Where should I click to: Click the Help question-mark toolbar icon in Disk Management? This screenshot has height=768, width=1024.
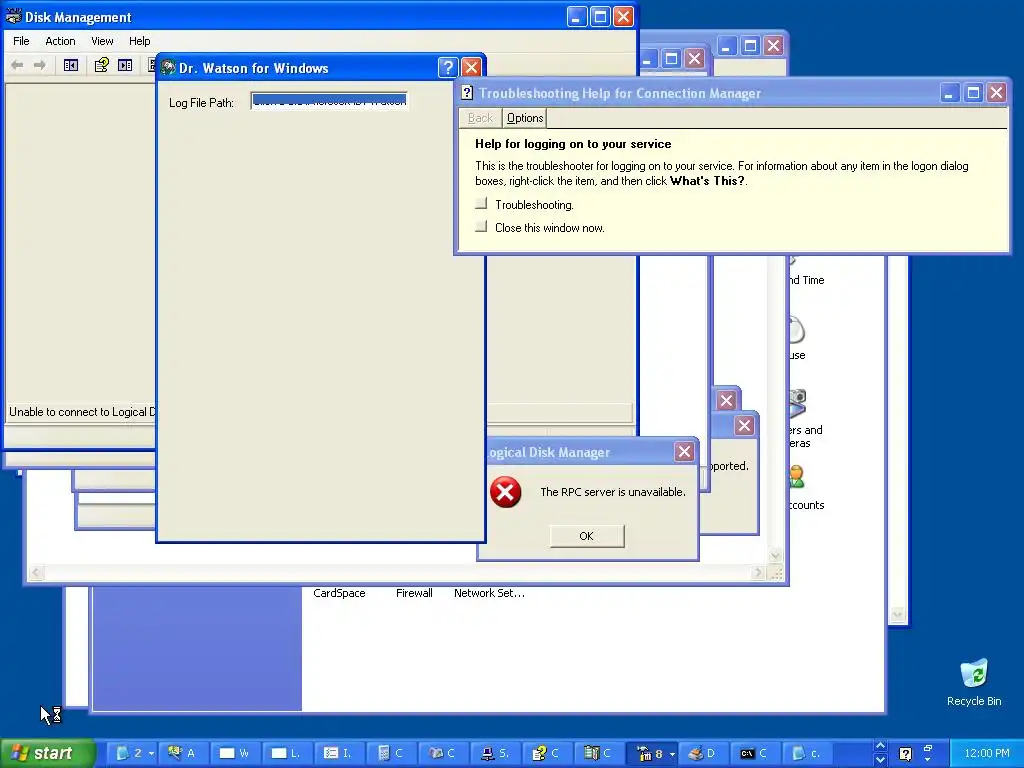click(101, 65)
